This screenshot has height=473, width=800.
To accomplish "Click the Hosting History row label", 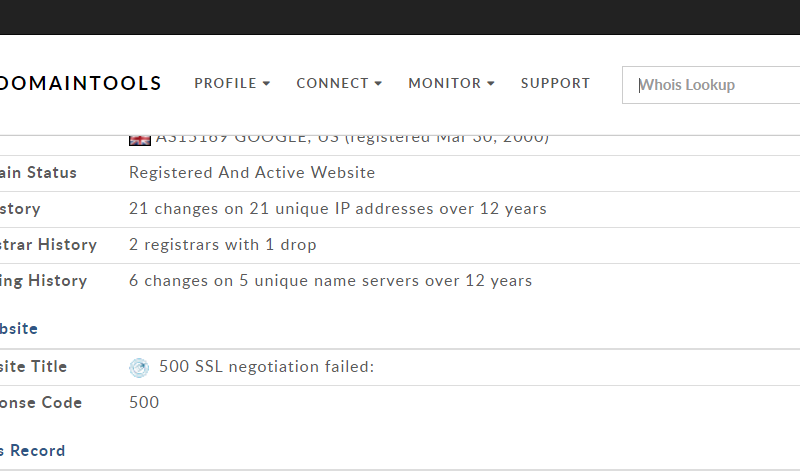I will (x=43, y=281).
